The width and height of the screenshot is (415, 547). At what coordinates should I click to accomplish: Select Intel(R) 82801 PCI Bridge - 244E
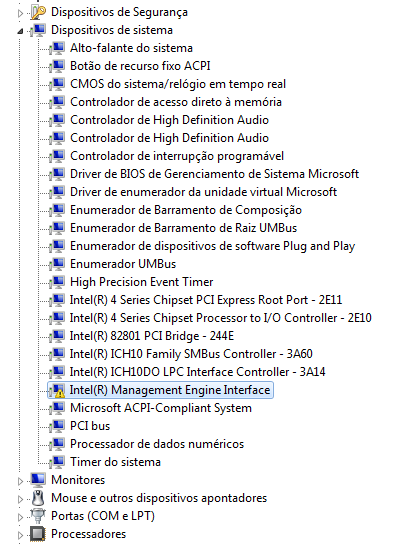pyautogui.click(x=152, y=336)
